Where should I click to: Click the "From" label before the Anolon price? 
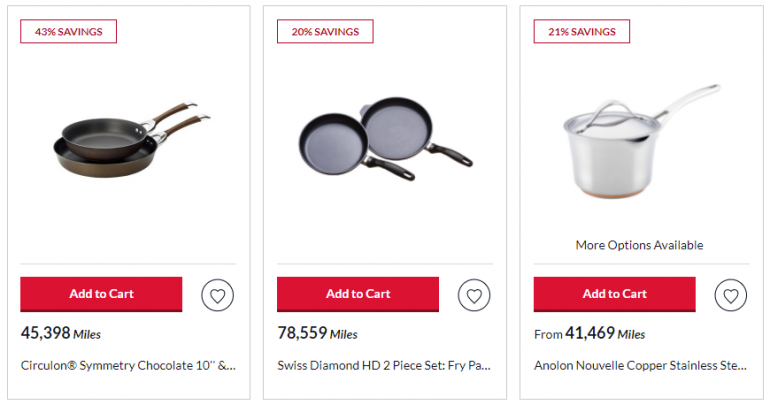(x=548, y=334)
